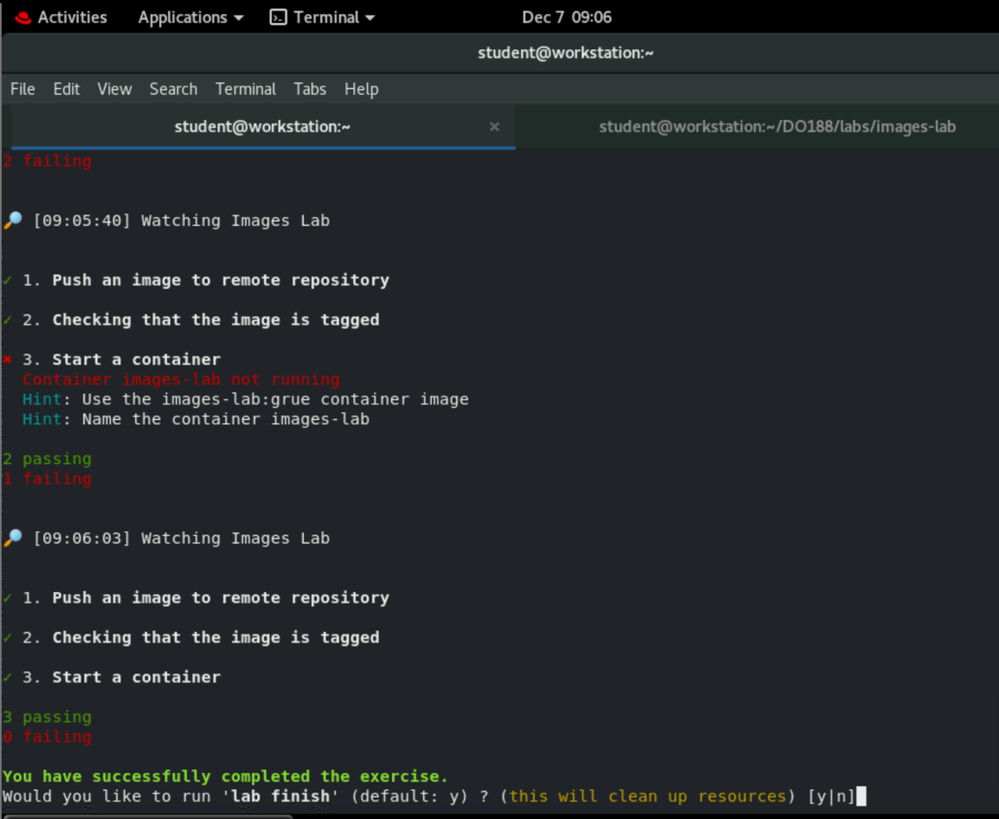This screenshot has width=999, height=819.
Task: Open the Help menu
Action: [x=361, y=89]
